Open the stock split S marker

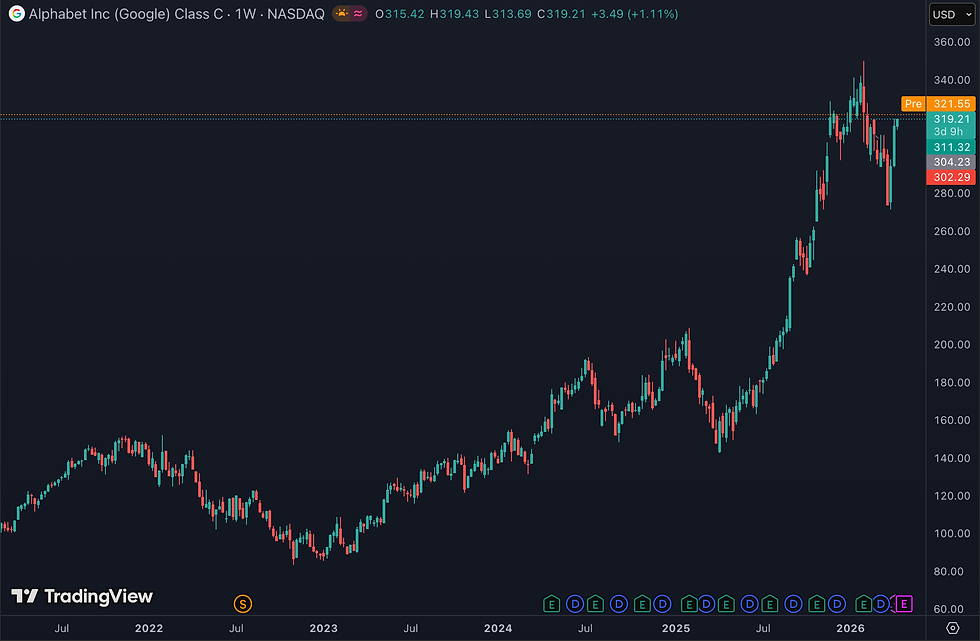[x=242, y=604]
